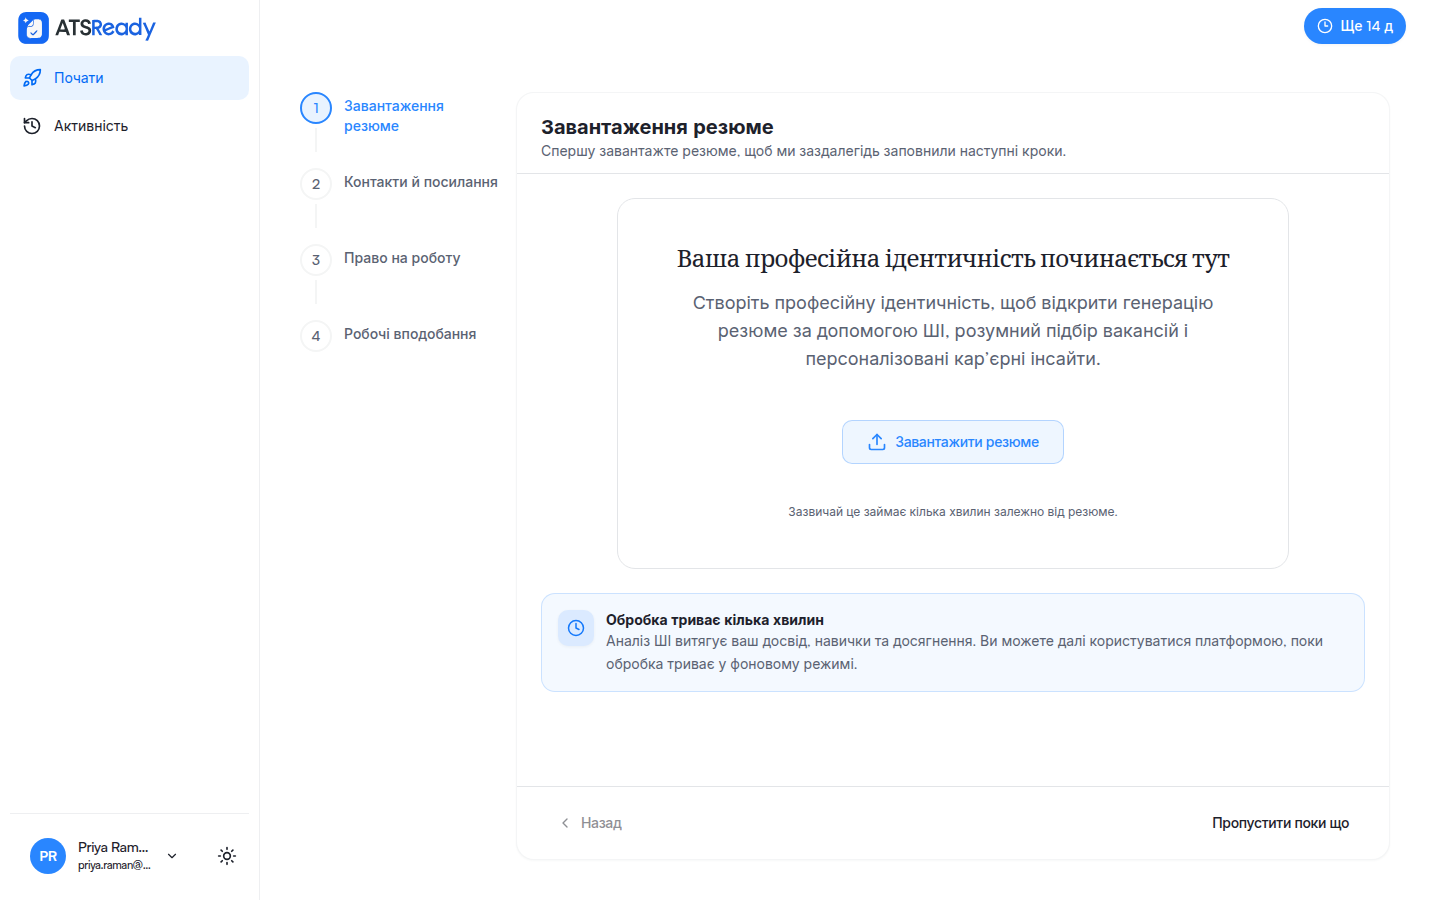The height and width of the screenshot is (900, 1440).
Task: Select step 4 circle in stepper
Action: [316, 336]
